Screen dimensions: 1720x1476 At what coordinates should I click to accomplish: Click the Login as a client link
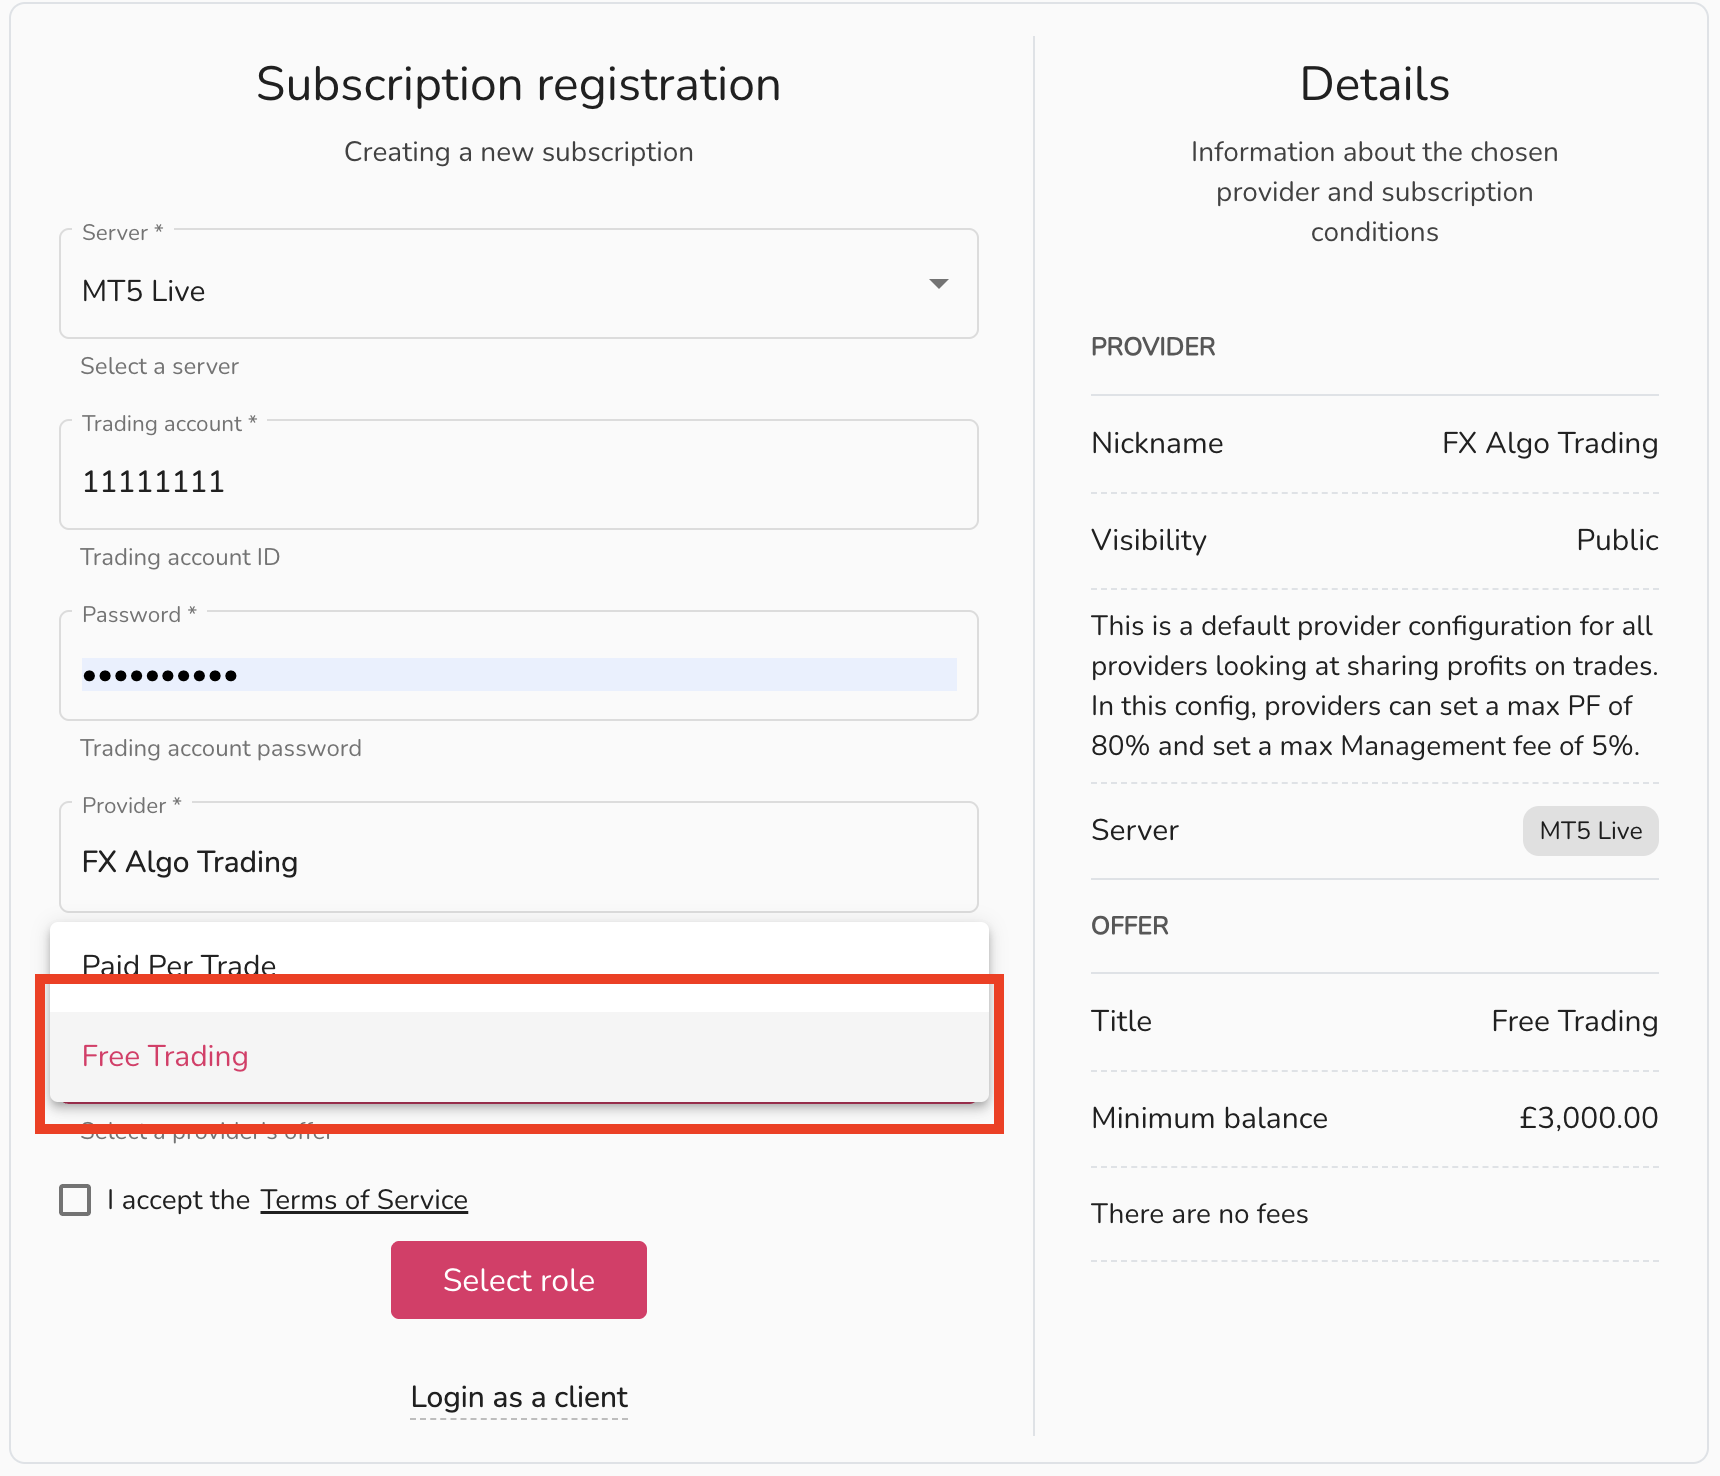click(519, 1397)
